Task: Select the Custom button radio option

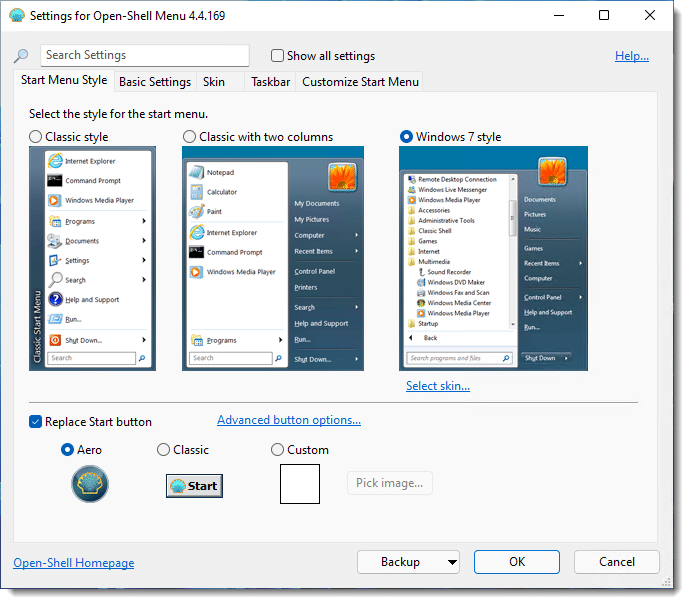Action: (x=277, y=449)
